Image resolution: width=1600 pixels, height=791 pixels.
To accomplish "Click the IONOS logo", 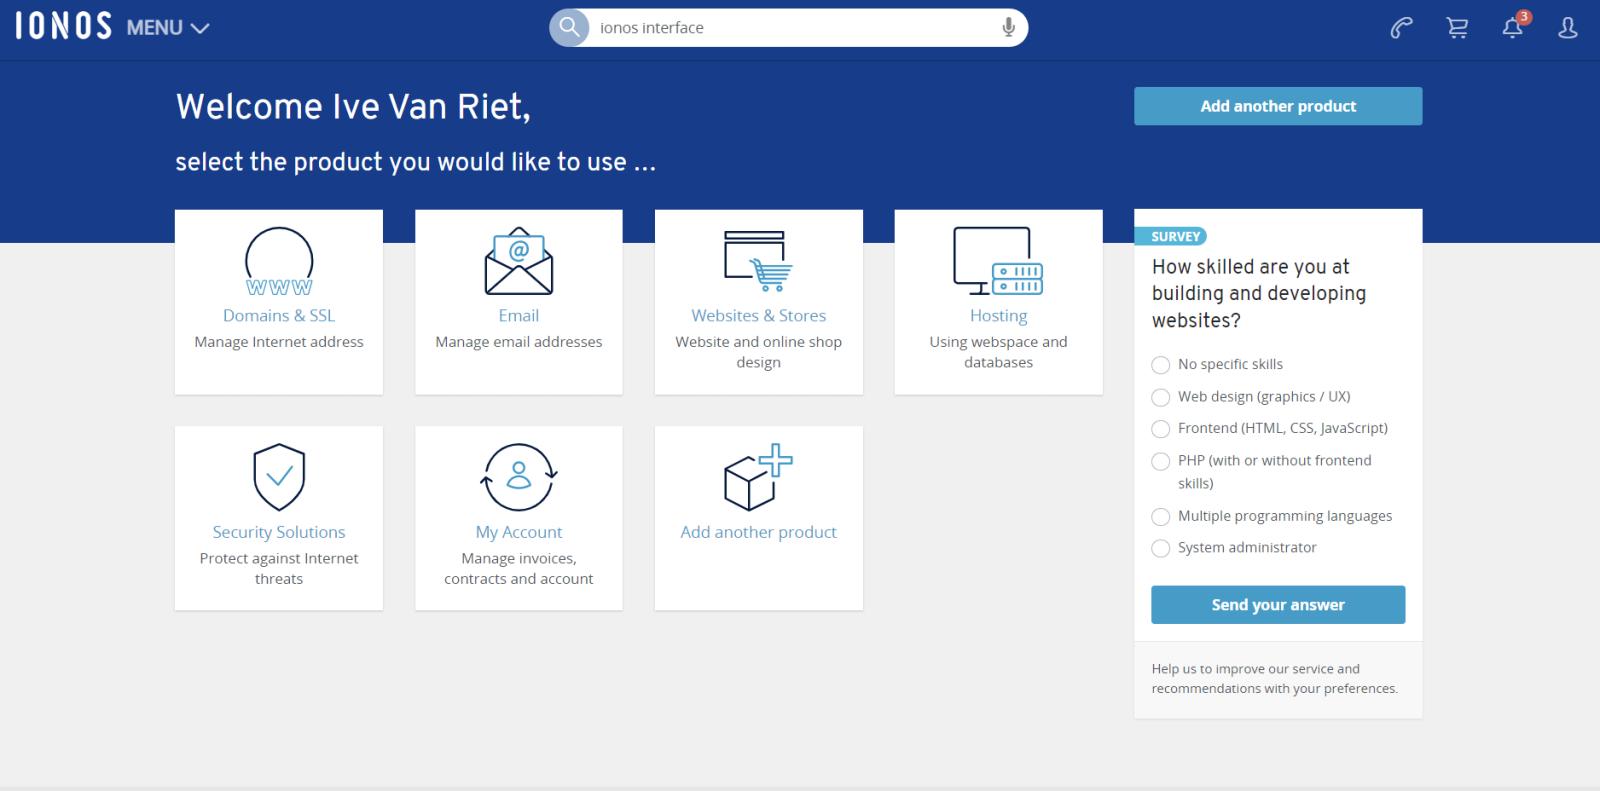I will click(63, 26).
